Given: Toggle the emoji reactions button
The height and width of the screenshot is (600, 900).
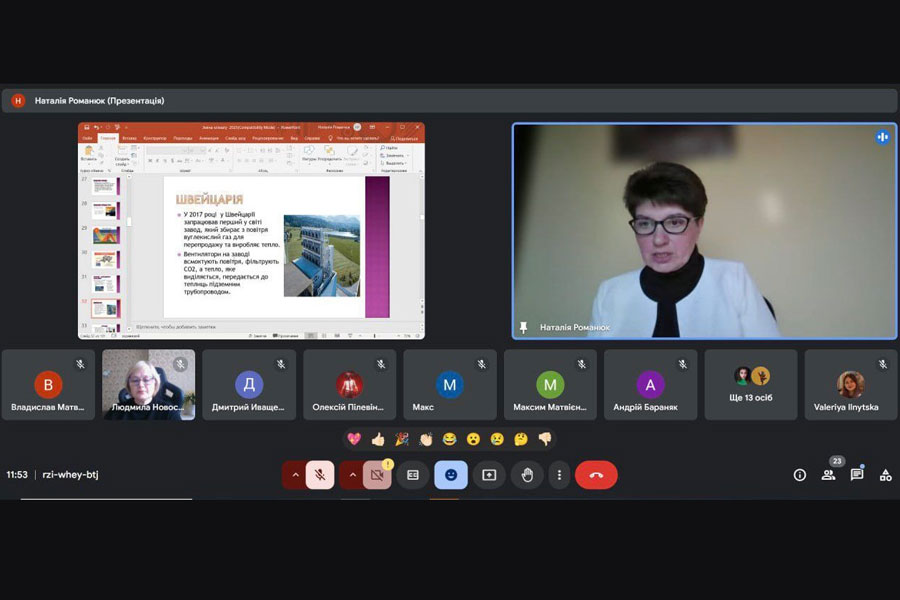Looking at the screenshot, I should coord(451,475).
